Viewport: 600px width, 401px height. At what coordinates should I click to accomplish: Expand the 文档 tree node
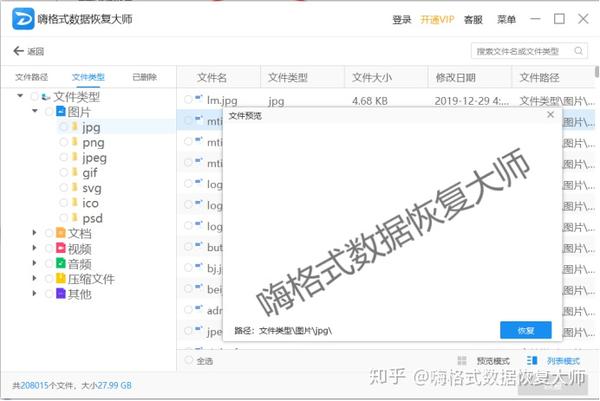click(34, 233)
